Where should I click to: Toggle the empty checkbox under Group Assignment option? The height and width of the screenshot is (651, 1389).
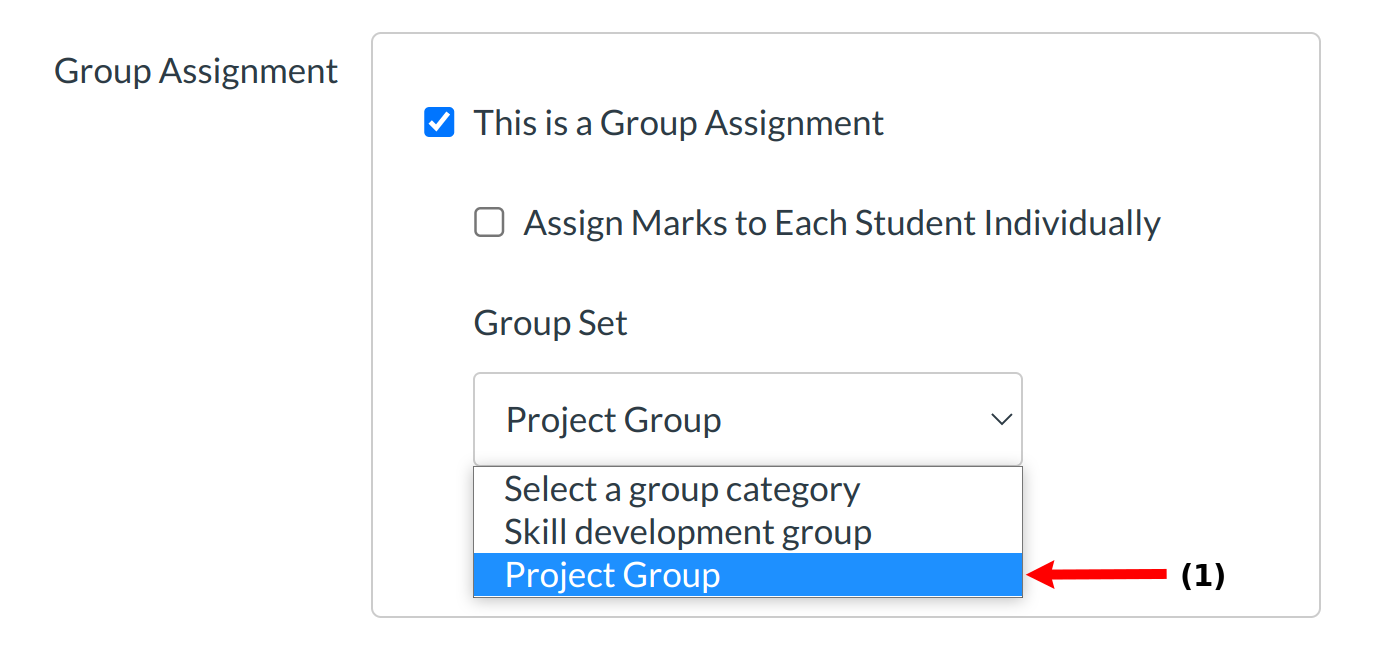(489, 222)
